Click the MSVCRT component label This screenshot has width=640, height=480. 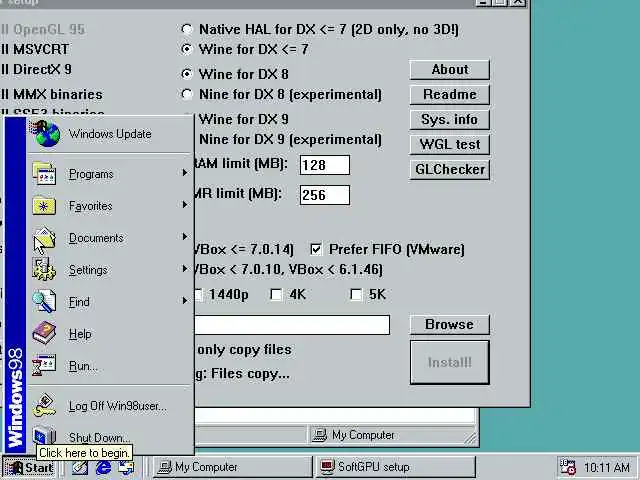coord(41,49)
